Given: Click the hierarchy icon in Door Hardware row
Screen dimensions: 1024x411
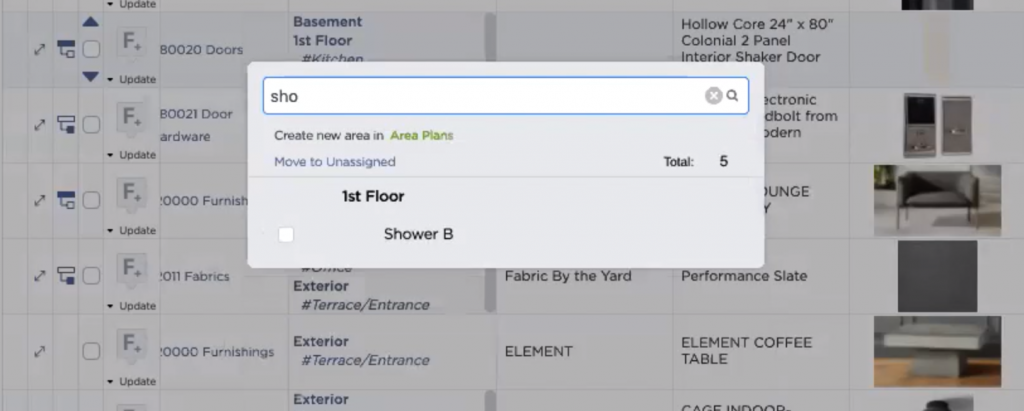Looking at the screenshot, I should pos(68,124).
